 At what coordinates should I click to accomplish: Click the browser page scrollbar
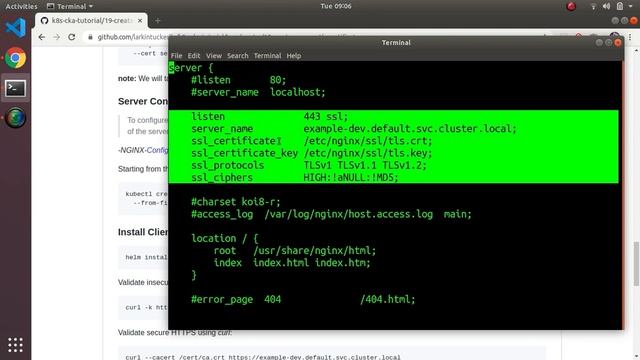[x=636, y=263]
